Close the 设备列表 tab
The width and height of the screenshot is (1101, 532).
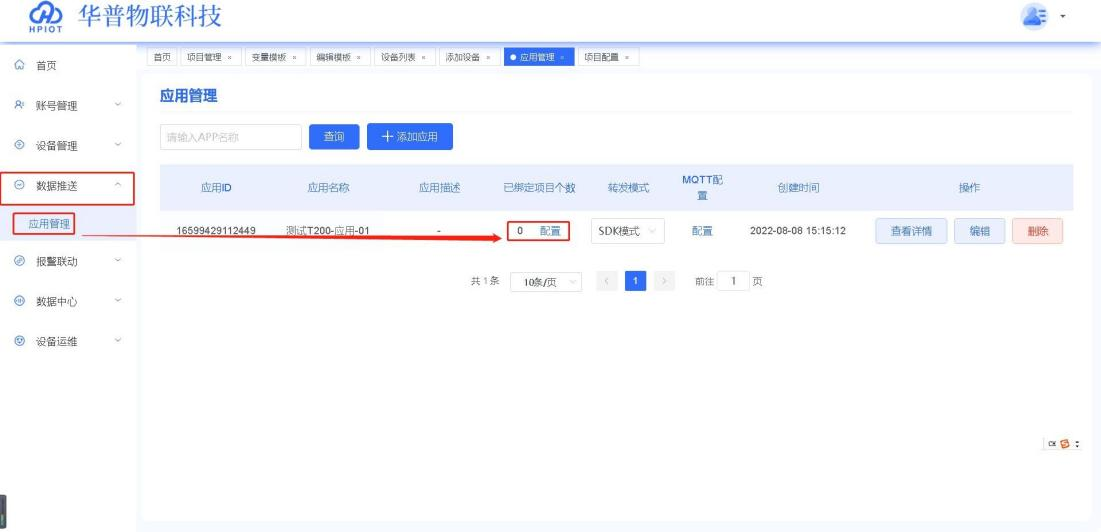[423, 58]
